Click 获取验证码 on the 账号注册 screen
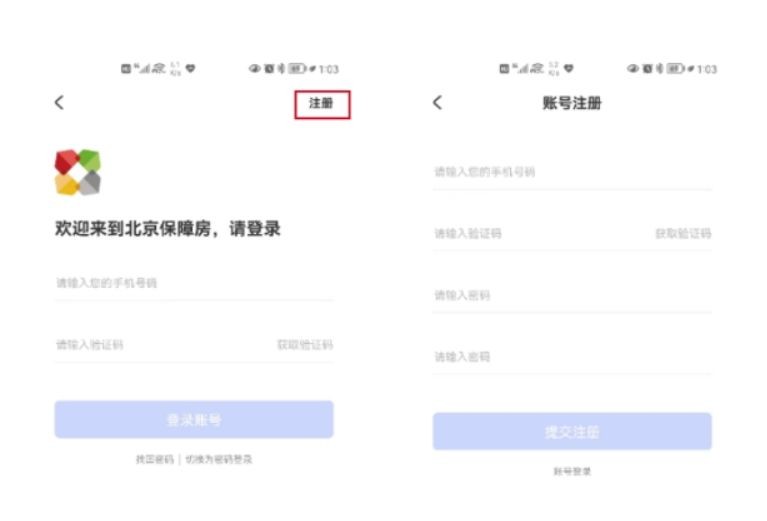Viewport: 767px width, 521px height. [683, 234]
